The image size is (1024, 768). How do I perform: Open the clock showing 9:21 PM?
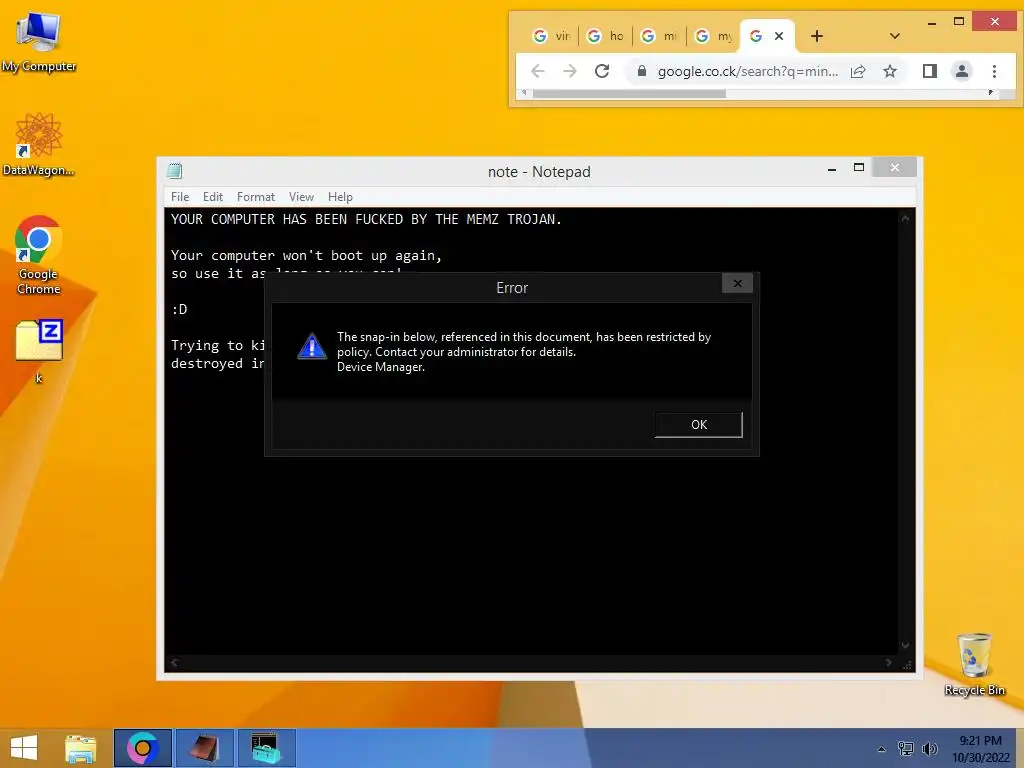pyautogui.click(x=980, y=749)
